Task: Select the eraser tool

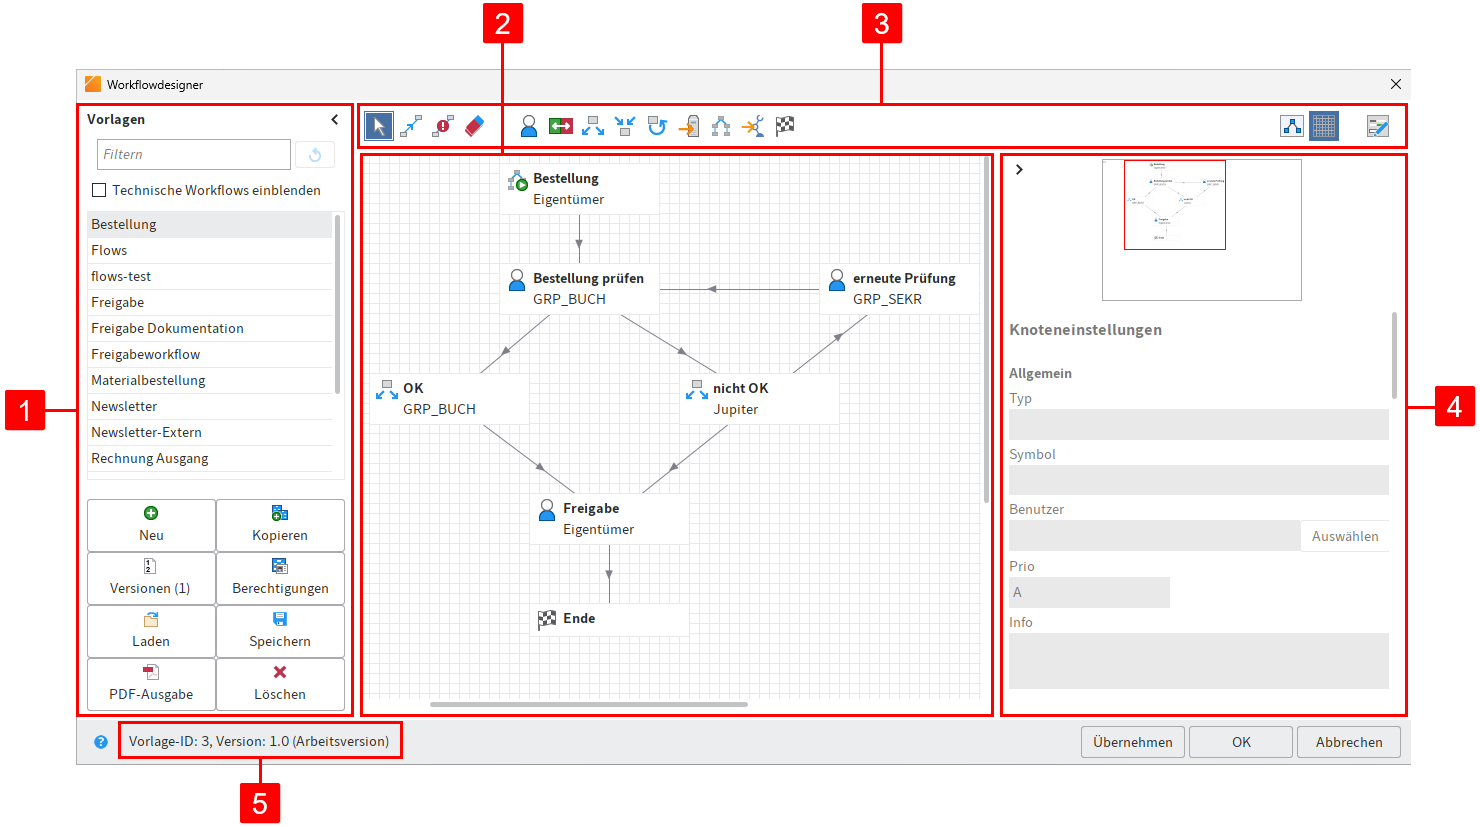Action: tap(473, 125)
